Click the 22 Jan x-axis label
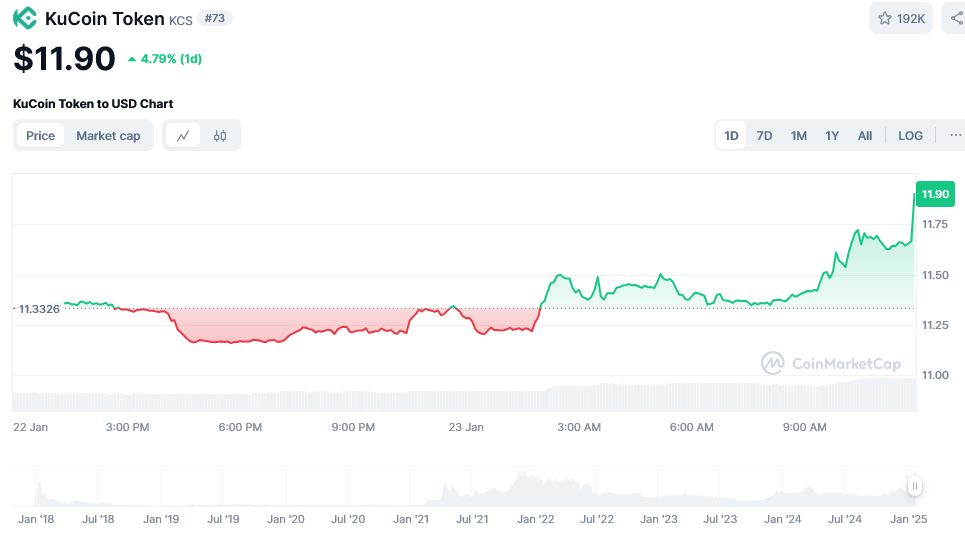This screenshot has width=965, height=537. 30,427
